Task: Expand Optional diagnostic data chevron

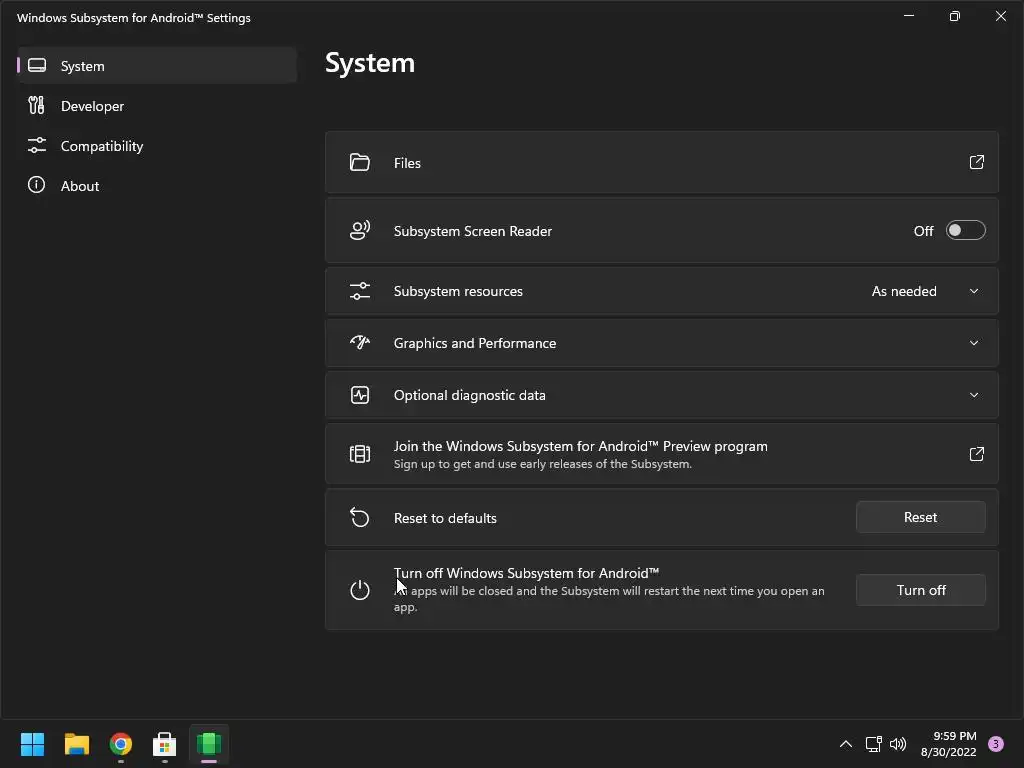Action: [974, 395]
